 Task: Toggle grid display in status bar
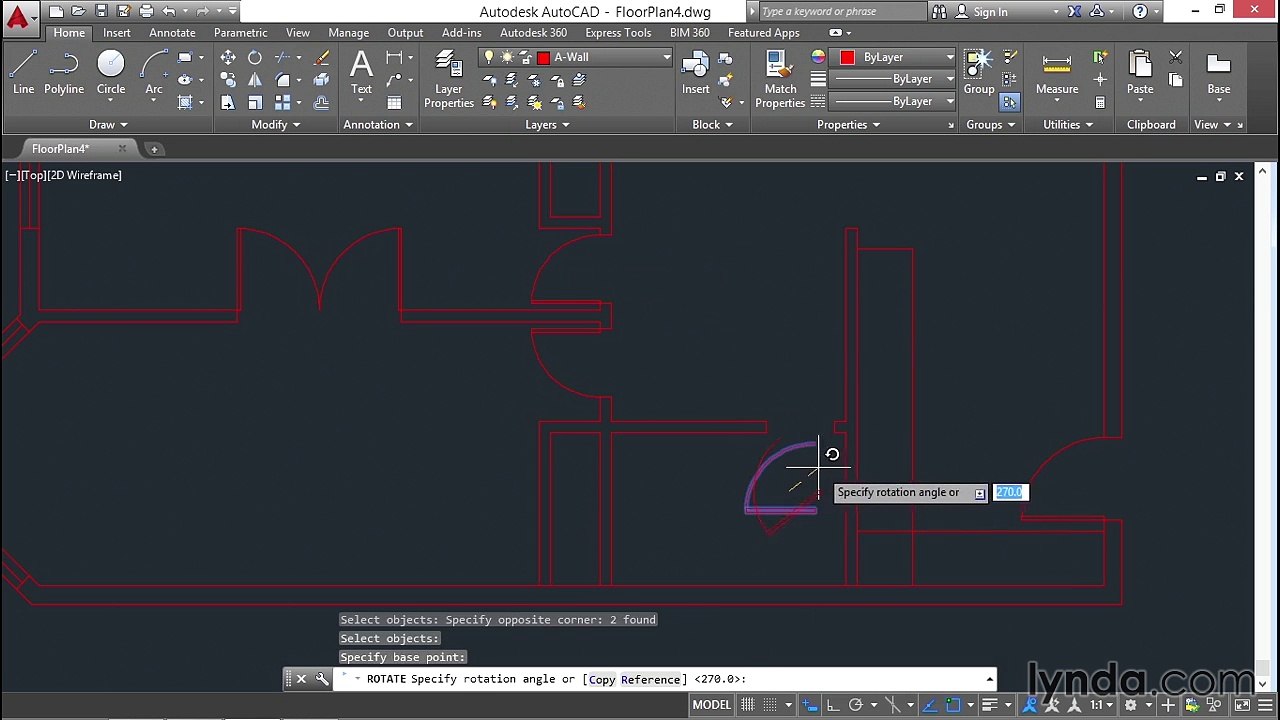pos(748,705)
